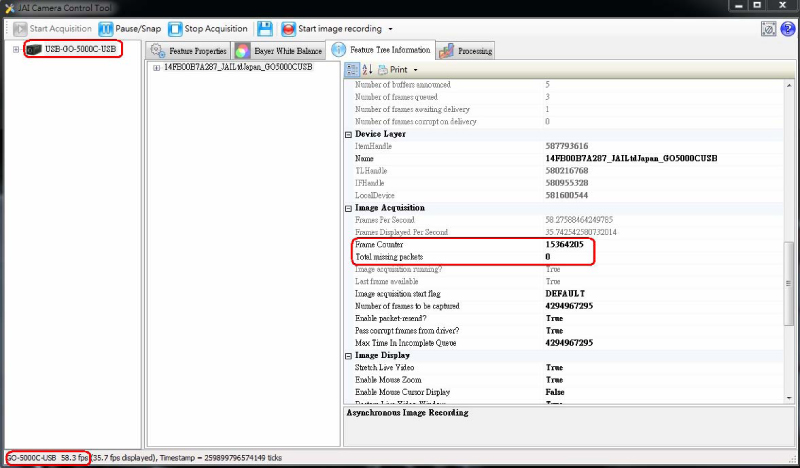Expand the USB-GO-5000C-USB device node

[17, 49]
